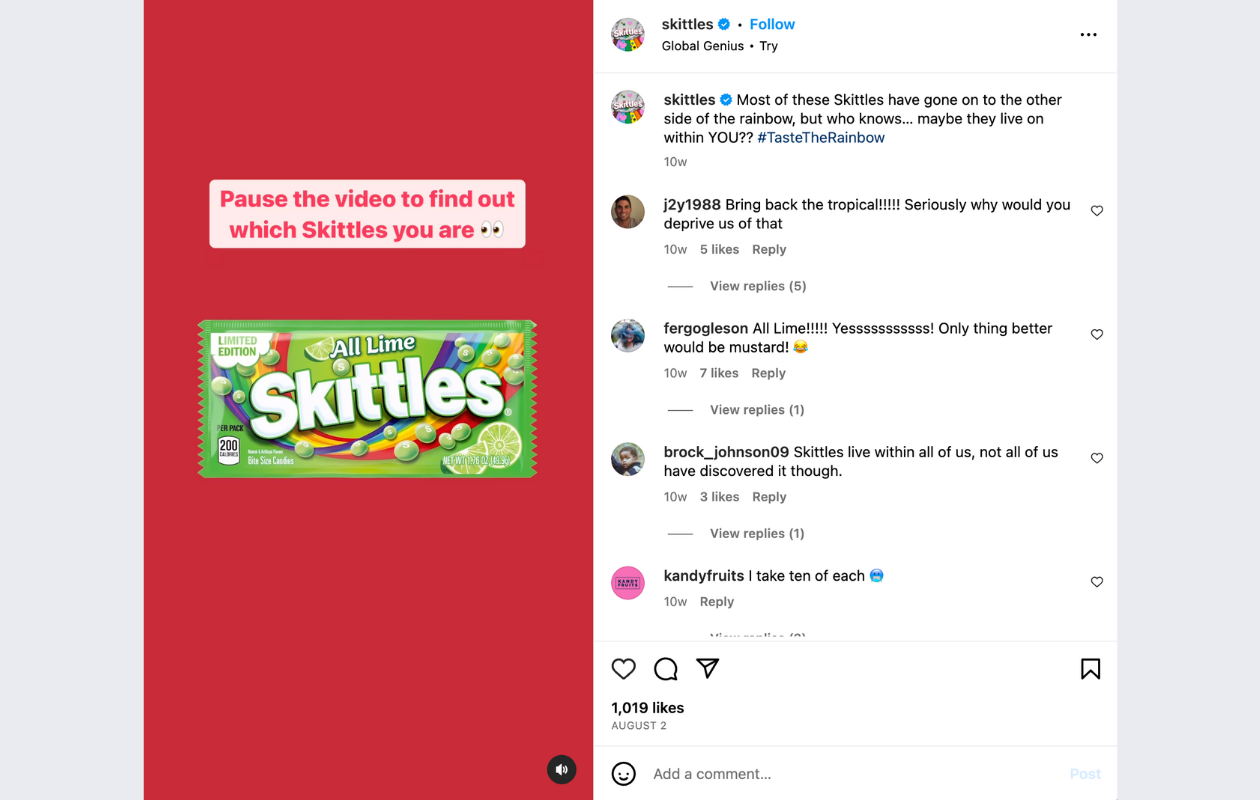The image size is (1260, 800).
Task: Like fergogleson's comment with the heart
Action: 1097,334
